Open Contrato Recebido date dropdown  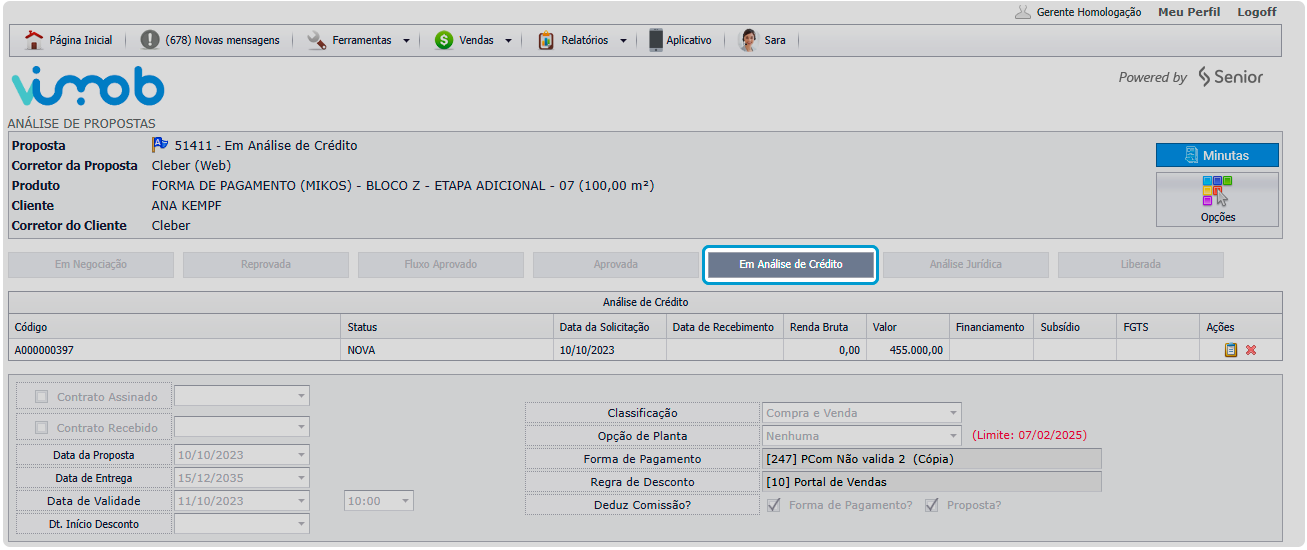301,428
